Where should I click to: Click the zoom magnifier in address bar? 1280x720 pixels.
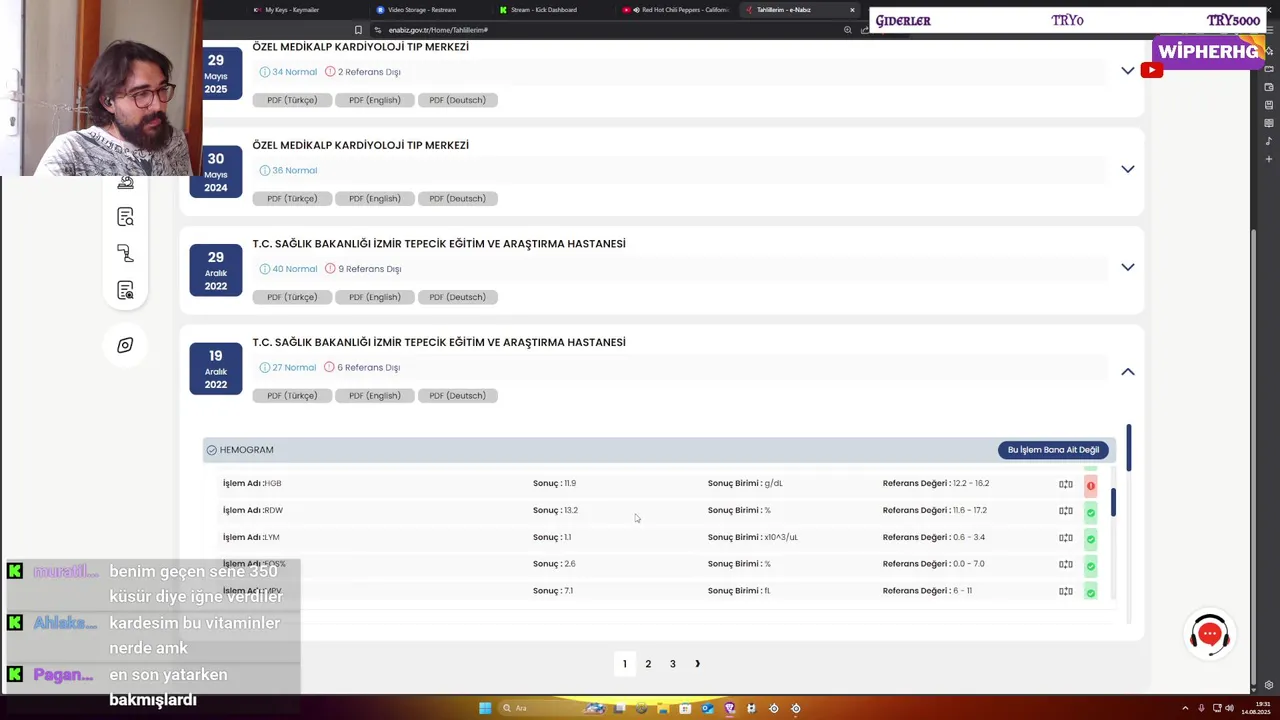(848, 30)
